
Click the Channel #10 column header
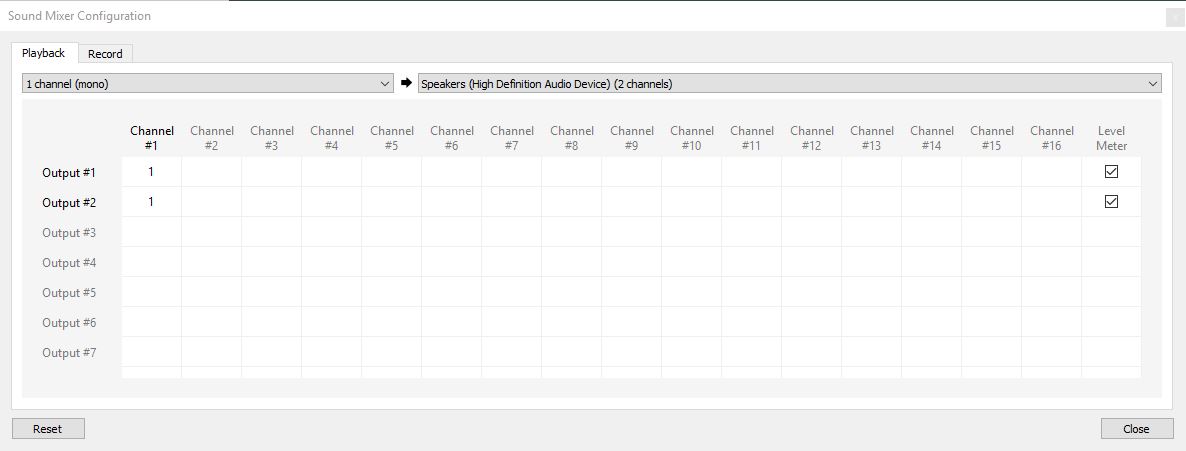[691, 138]
